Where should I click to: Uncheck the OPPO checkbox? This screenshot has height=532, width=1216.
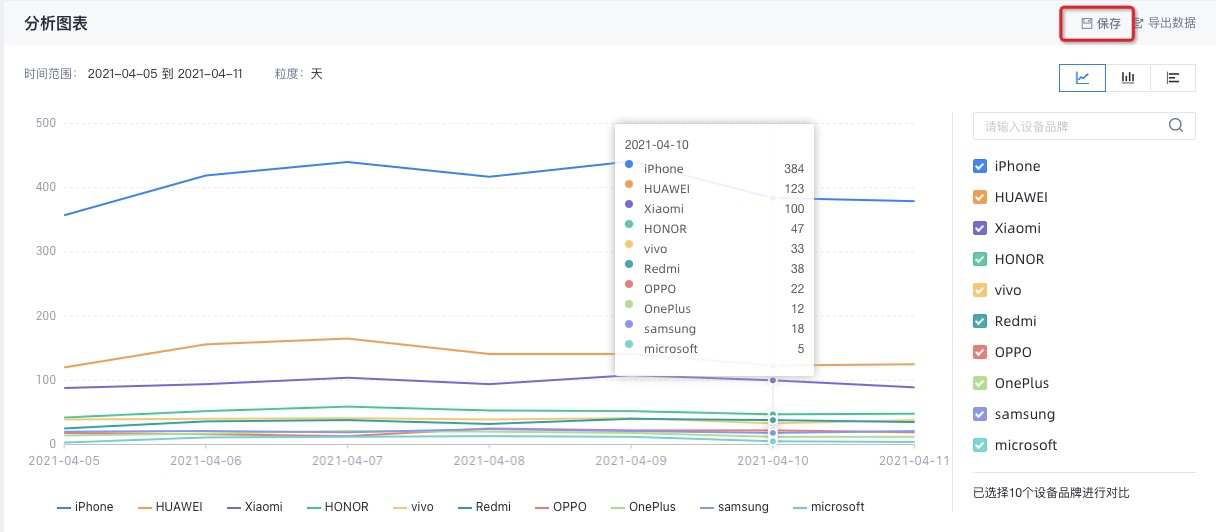(980, 352)
